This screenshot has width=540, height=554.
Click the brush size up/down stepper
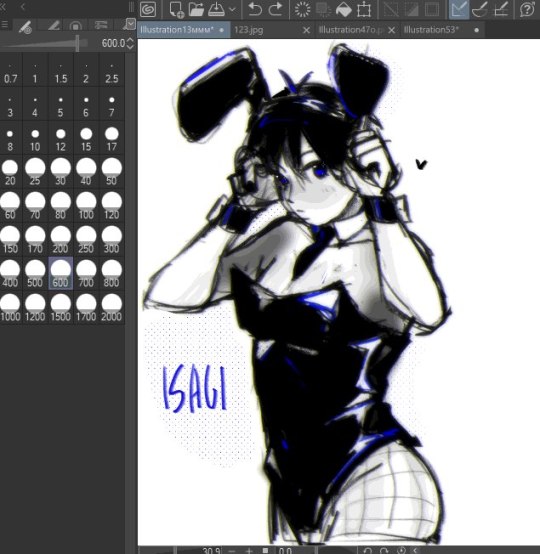click(x=130, y=43)
